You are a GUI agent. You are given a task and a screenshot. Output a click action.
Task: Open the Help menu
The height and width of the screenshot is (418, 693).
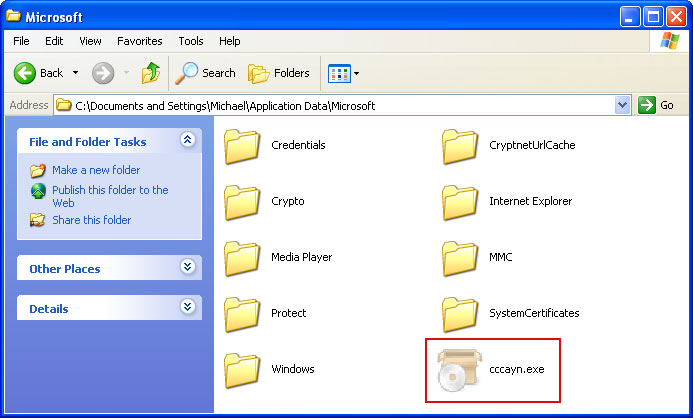(230, 41)
